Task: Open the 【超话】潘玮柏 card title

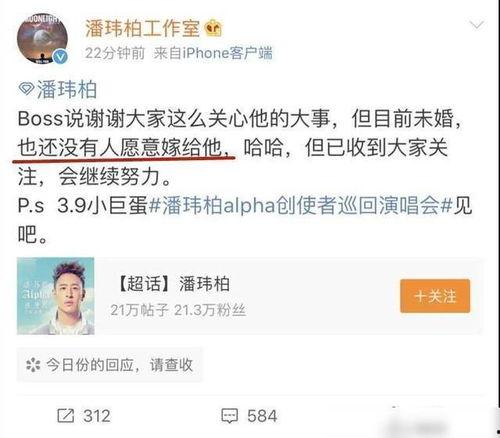Action: tap(173, 284)
